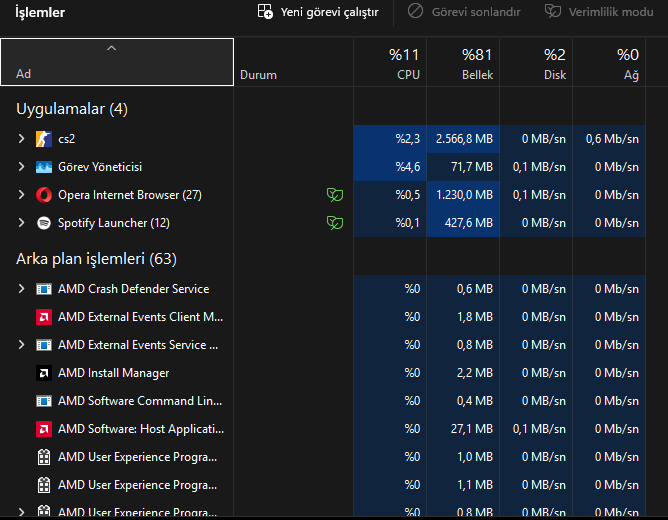The image size is (668, 520).
Task: Click the AMD Crash Defender Service icon
Action: click(44, 289)
